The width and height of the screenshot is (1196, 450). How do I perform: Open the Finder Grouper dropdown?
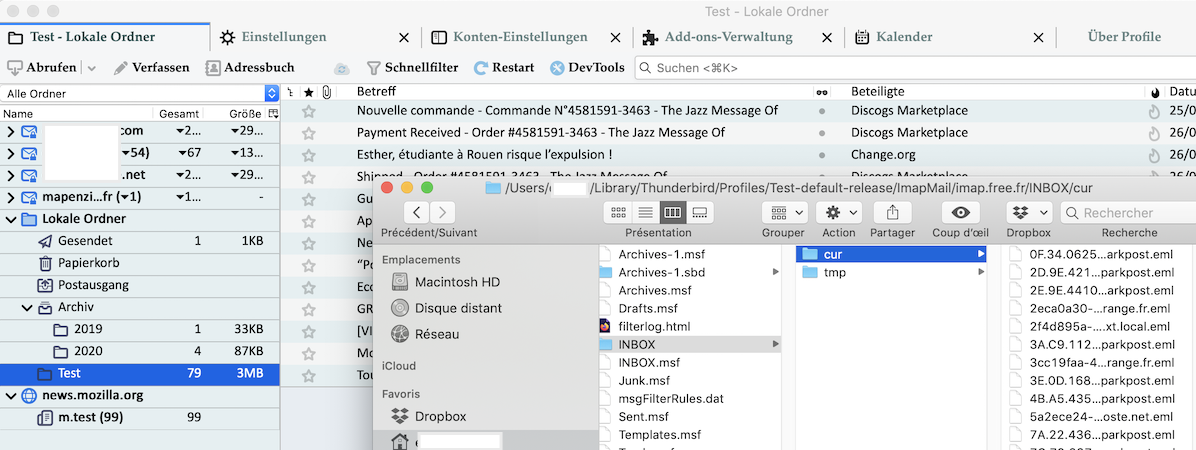[785, 212]
